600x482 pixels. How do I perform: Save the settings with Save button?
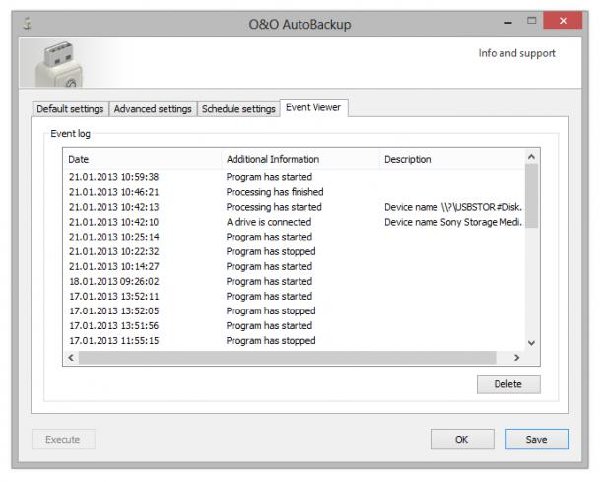pyautogui.click(x=536, y=439)
